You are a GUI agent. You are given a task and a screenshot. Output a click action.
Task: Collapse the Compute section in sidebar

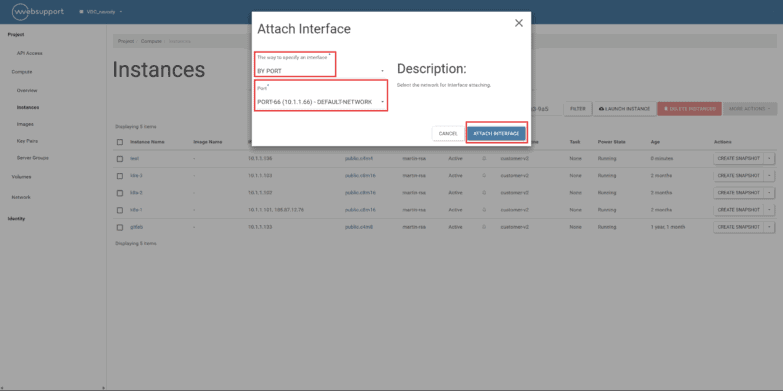[21, 72]
